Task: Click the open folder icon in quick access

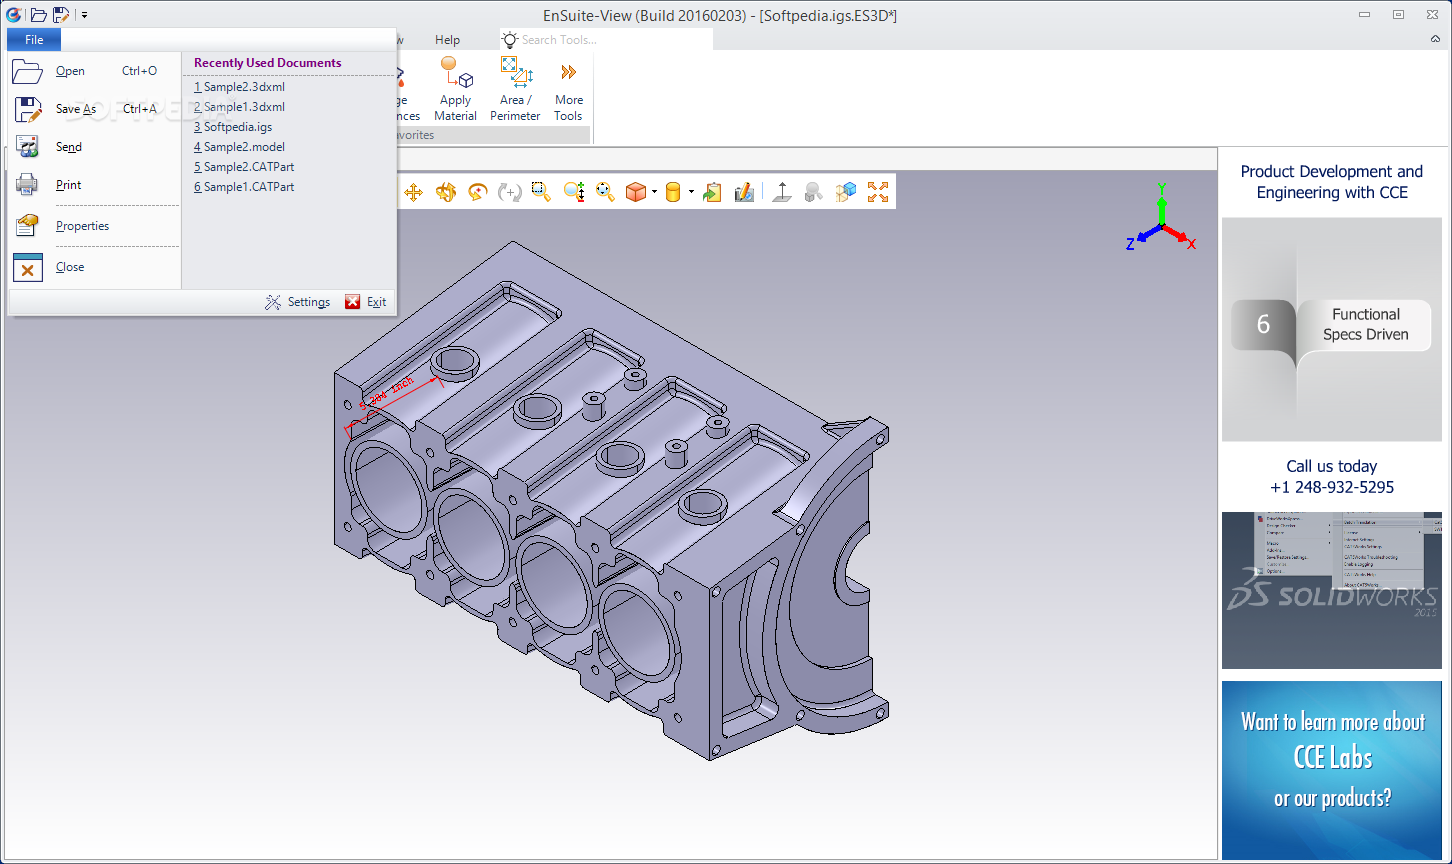Action: point(39,14)
